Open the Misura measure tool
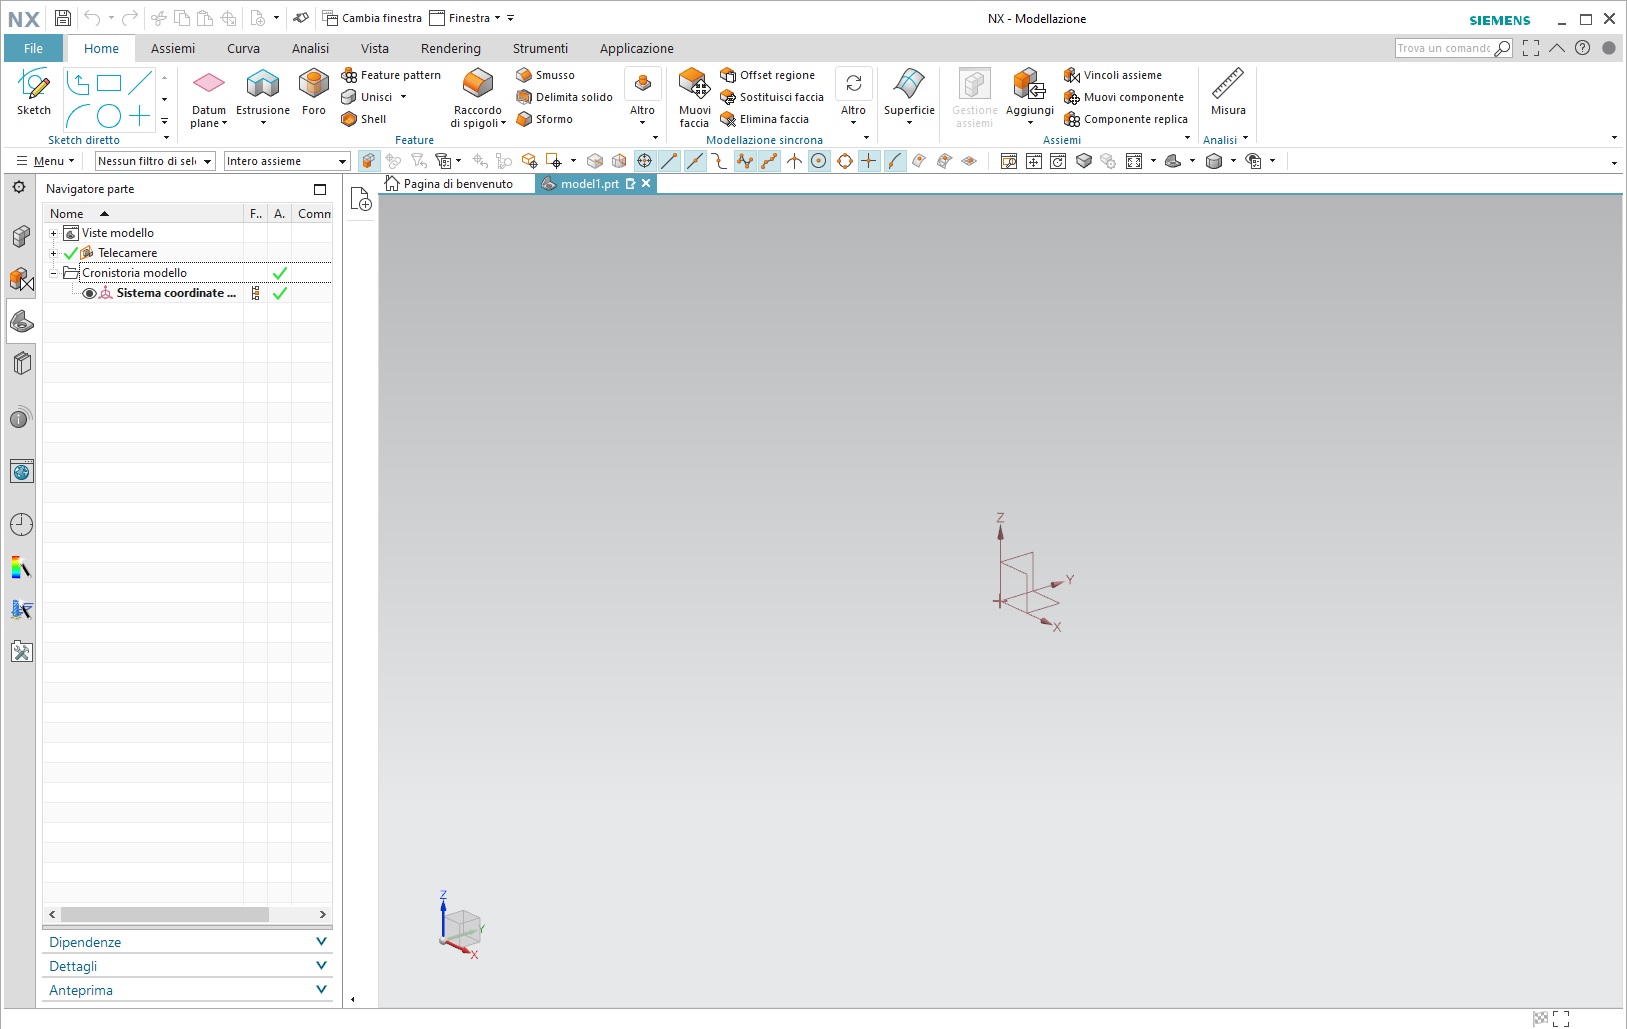 point(1228,92)
